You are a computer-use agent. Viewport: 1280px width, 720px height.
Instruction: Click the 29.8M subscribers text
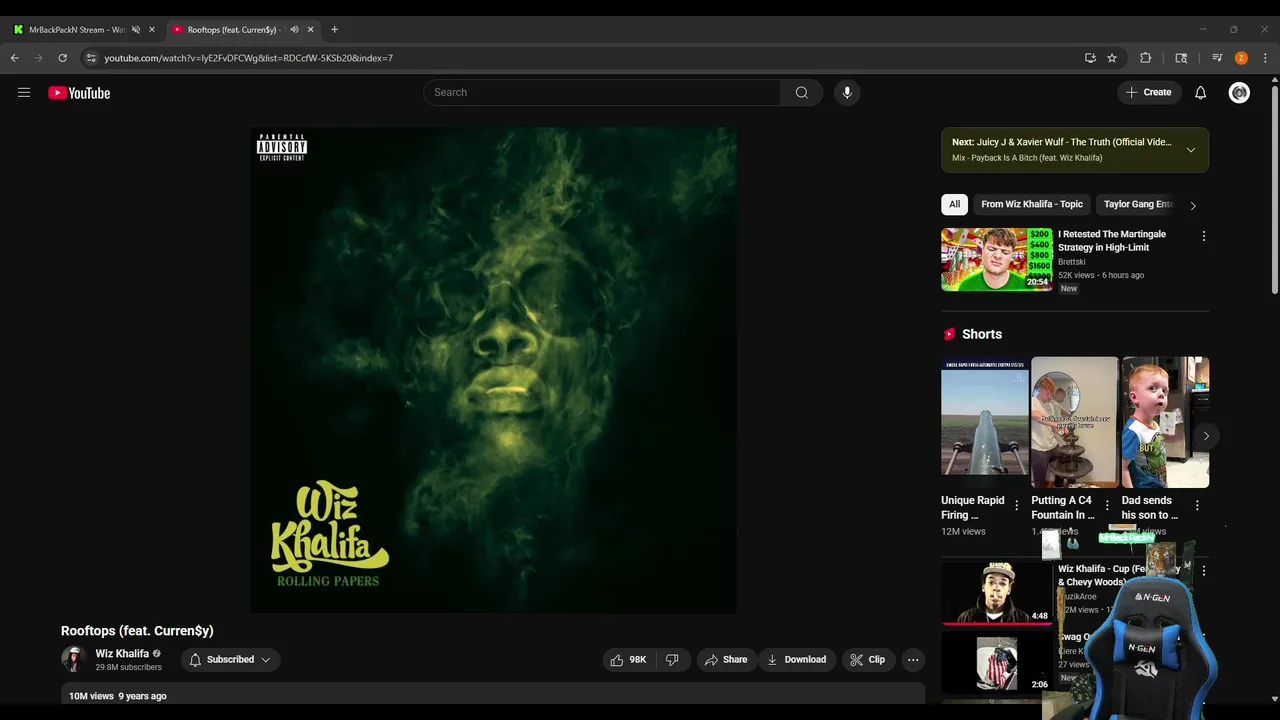(128, 667)
